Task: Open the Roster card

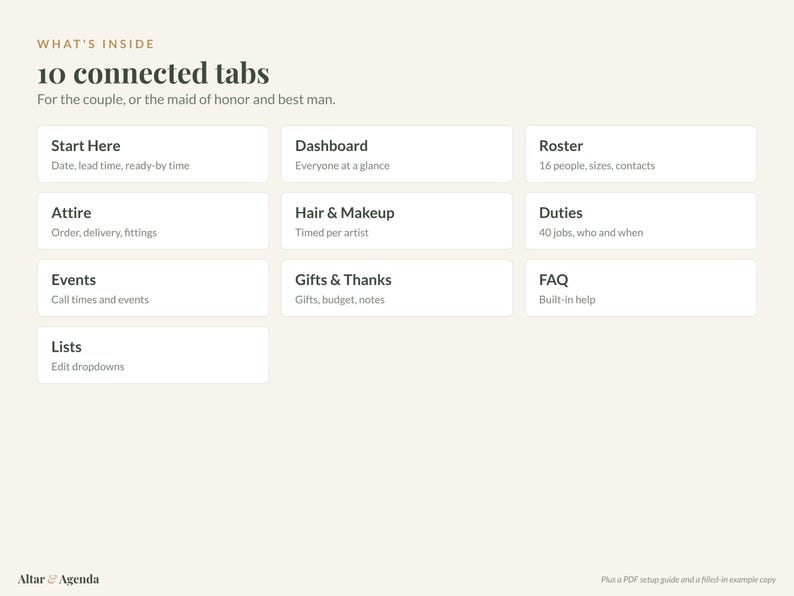Action: [641, 154]
